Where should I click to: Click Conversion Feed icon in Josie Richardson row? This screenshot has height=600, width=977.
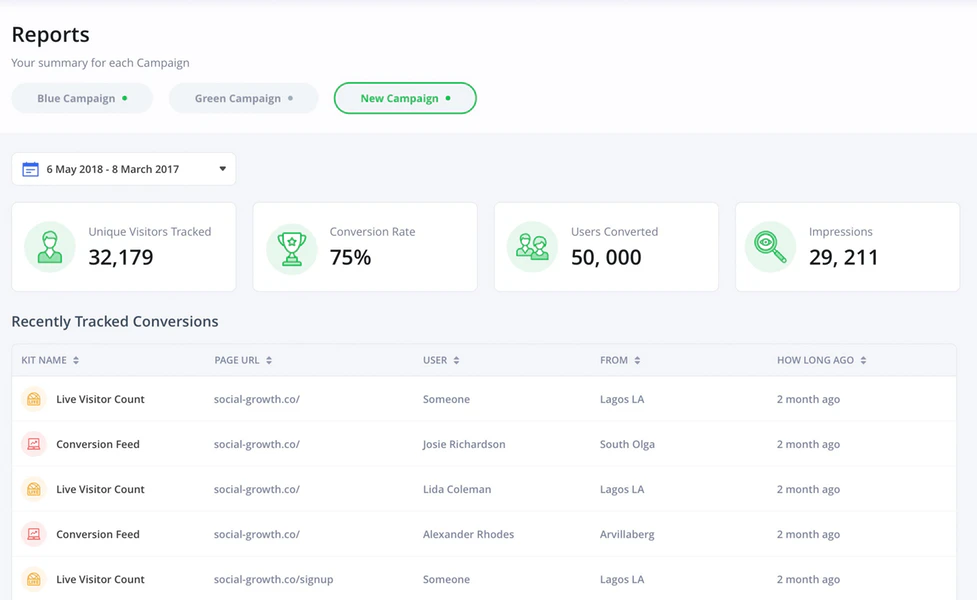34,444
